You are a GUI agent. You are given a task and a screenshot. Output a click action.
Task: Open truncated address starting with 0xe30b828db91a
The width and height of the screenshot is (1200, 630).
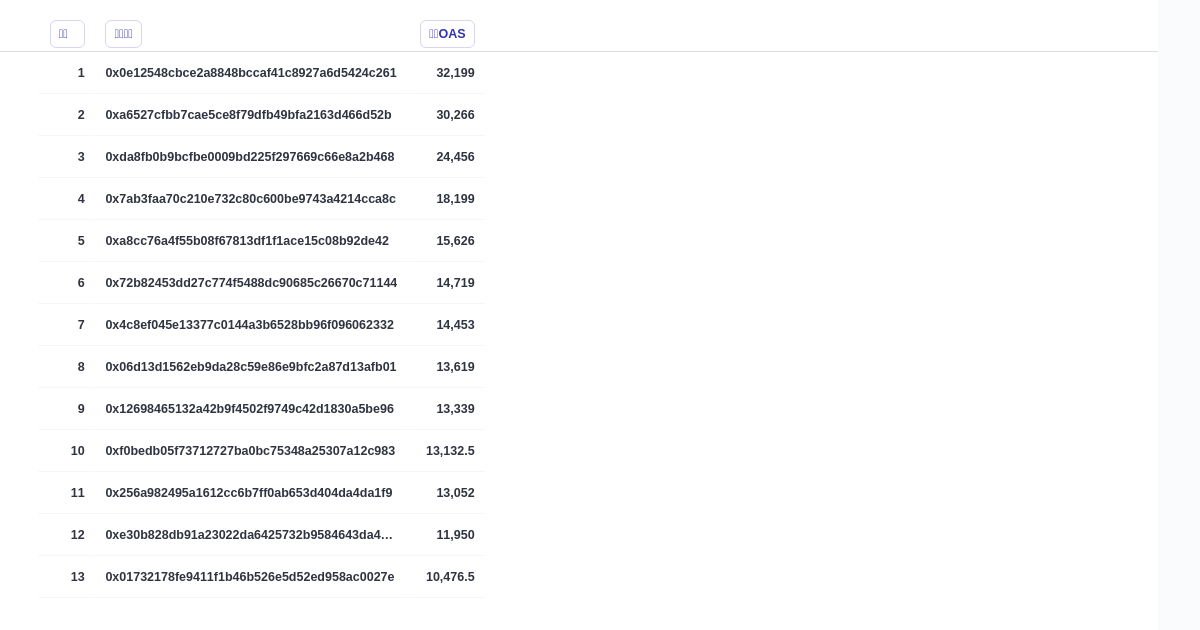click(249, 535)
